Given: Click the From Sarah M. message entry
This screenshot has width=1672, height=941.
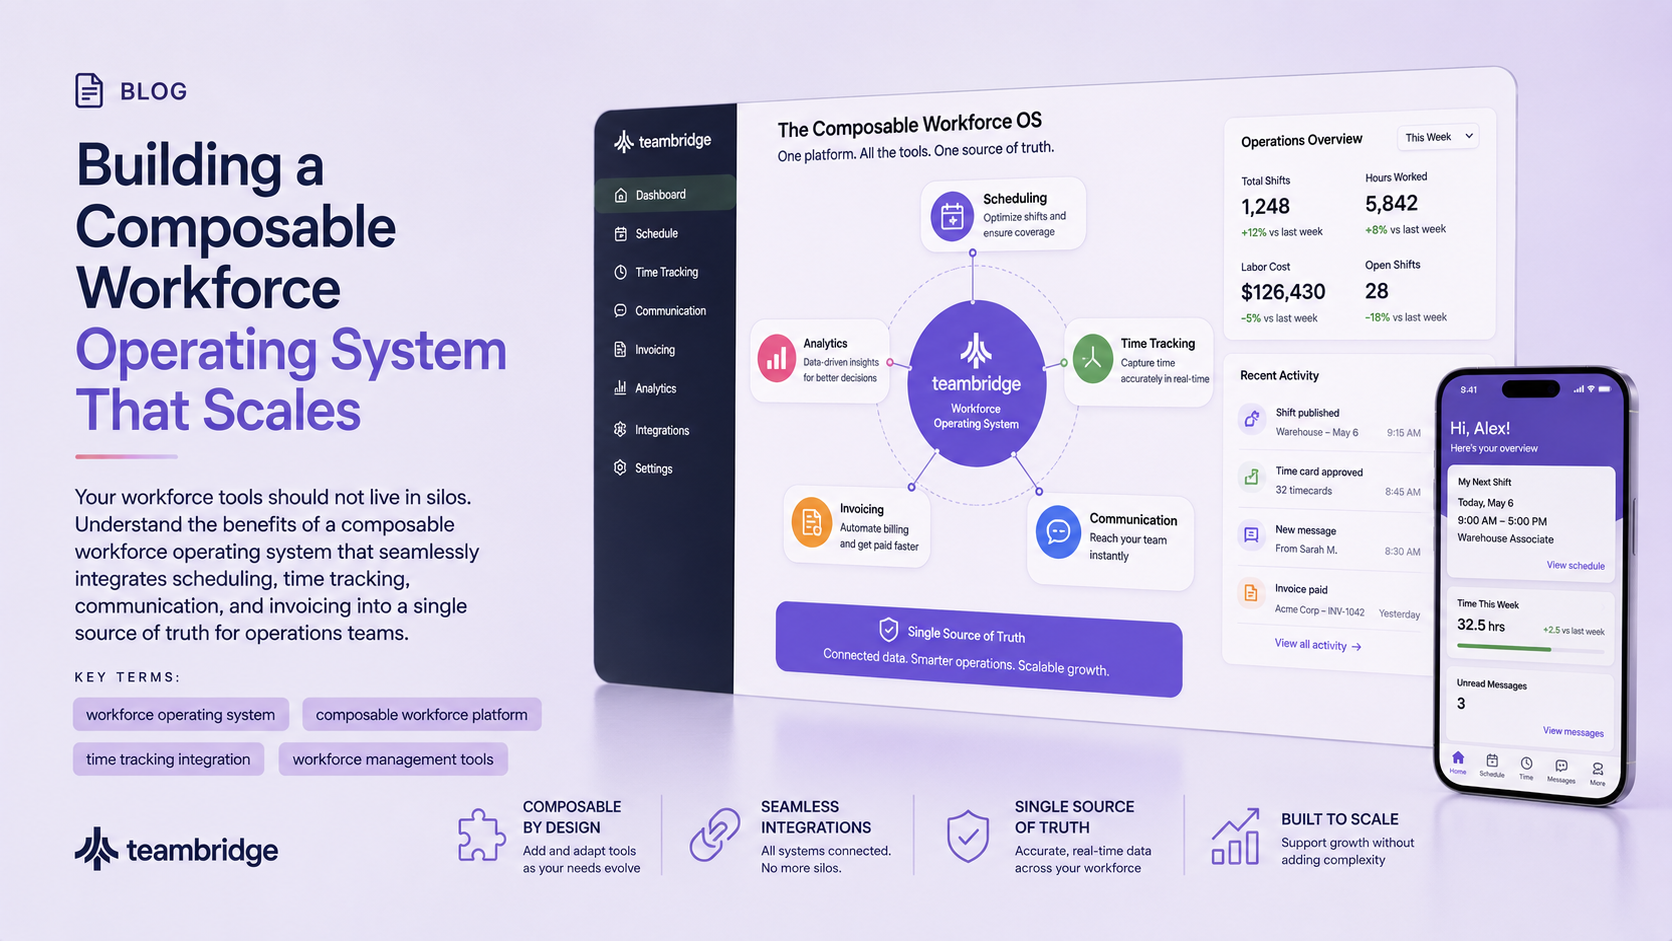Looking at the screenshot, I should pyautogui.click(x=1306, y=549).
